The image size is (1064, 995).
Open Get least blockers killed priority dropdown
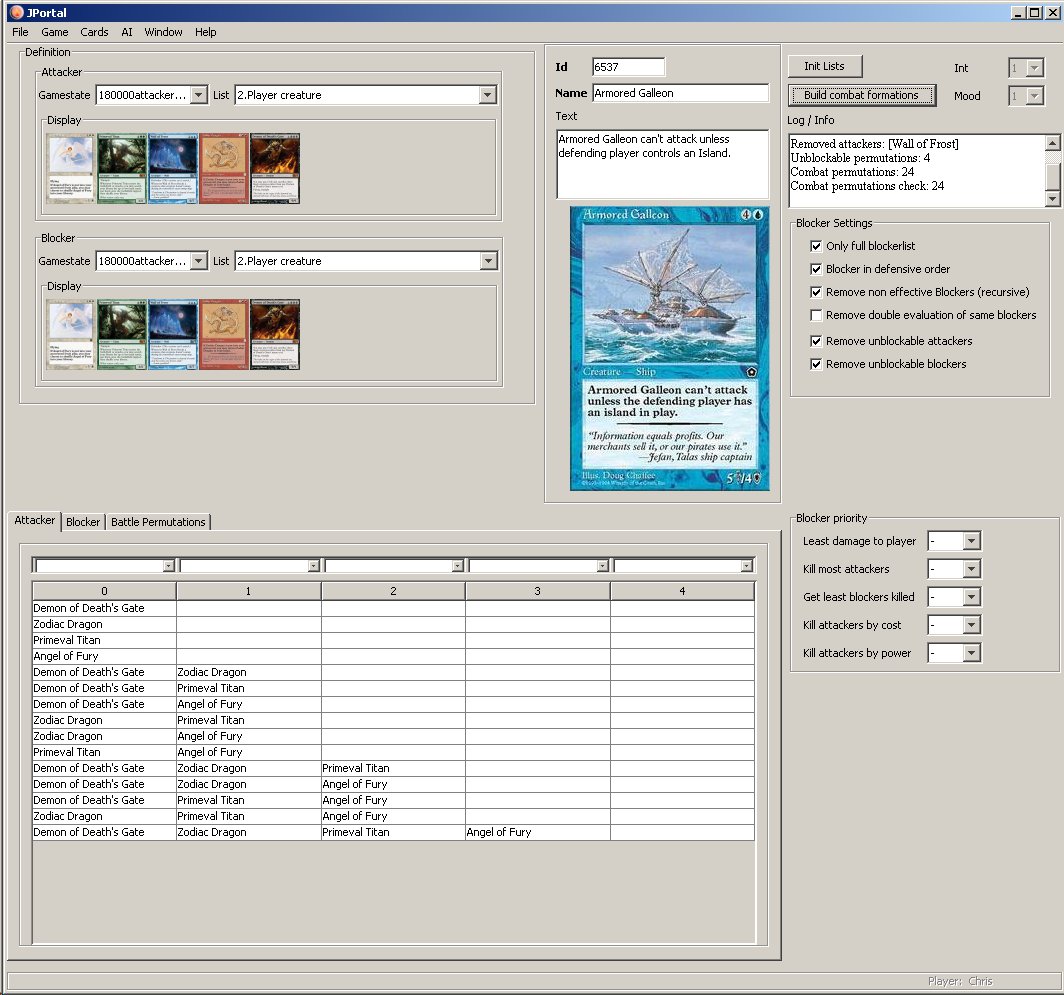click(972, 597)
